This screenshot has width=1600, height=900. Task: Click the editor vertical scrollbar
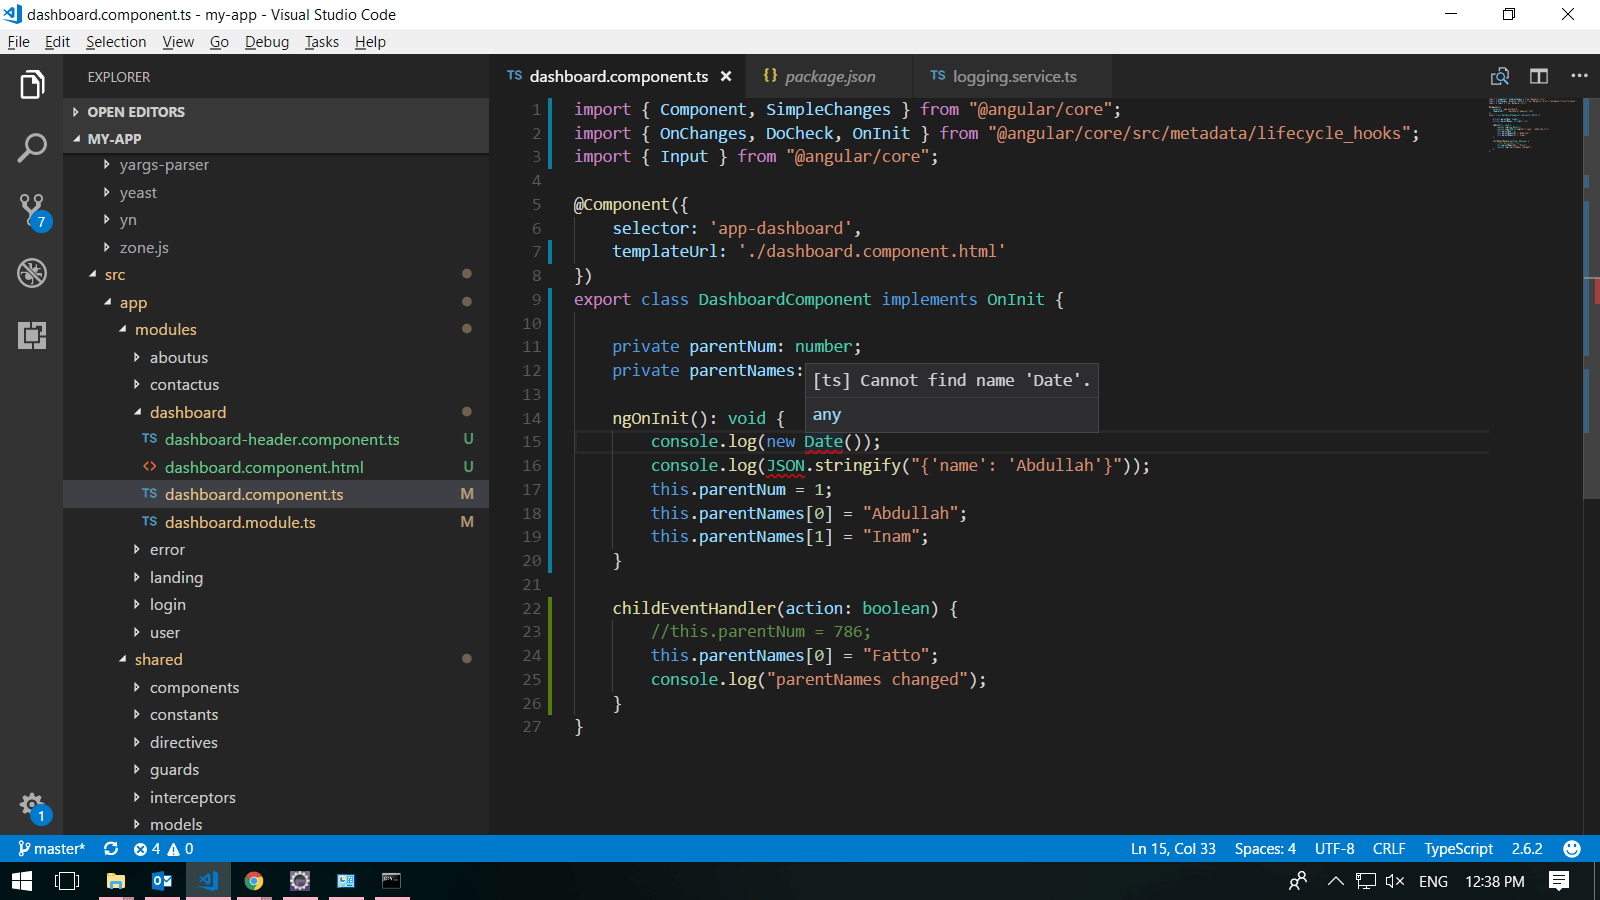1591,298
